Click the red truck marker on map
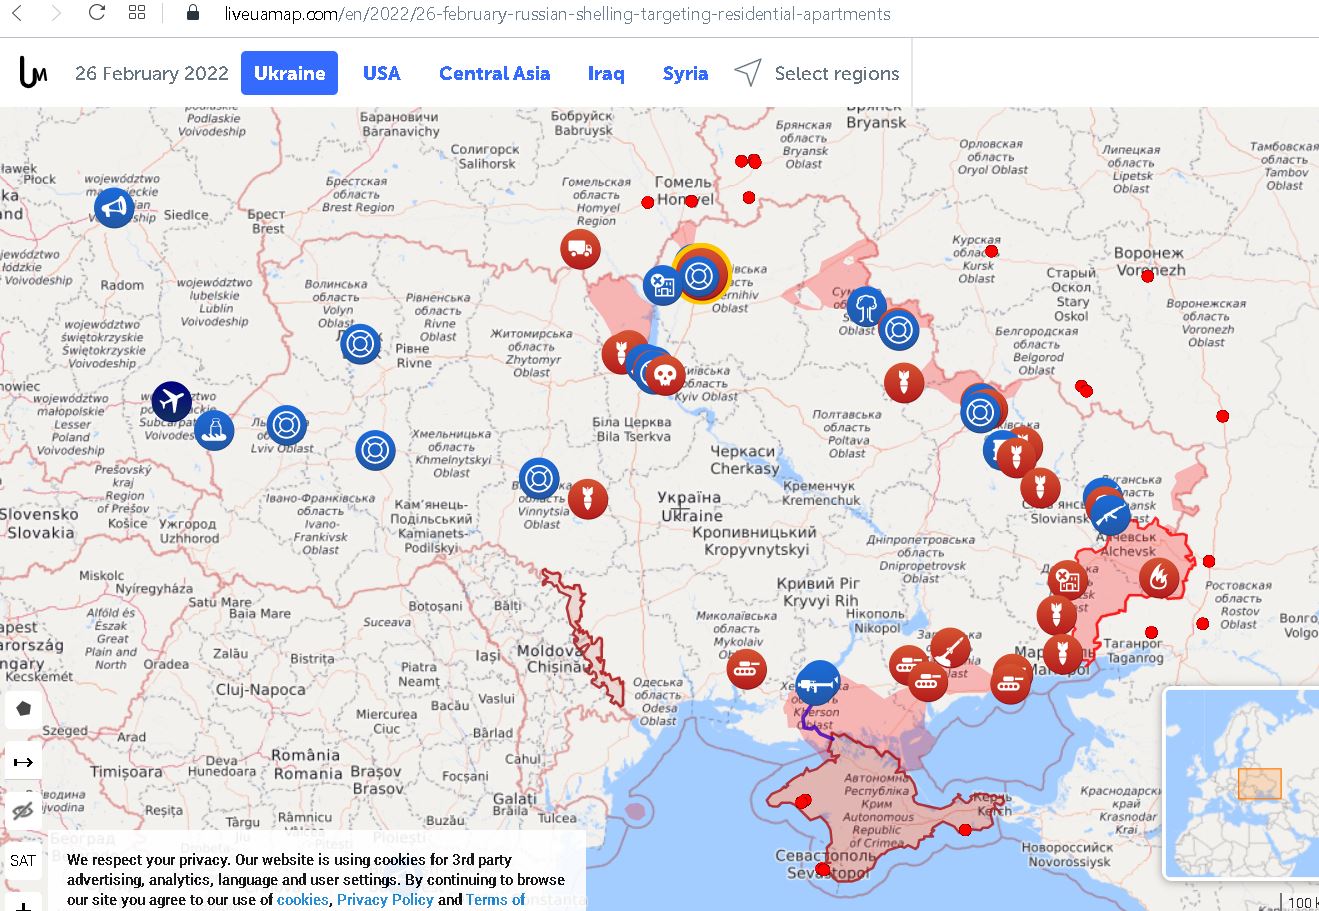1319x911 pixels. (580, 249)
